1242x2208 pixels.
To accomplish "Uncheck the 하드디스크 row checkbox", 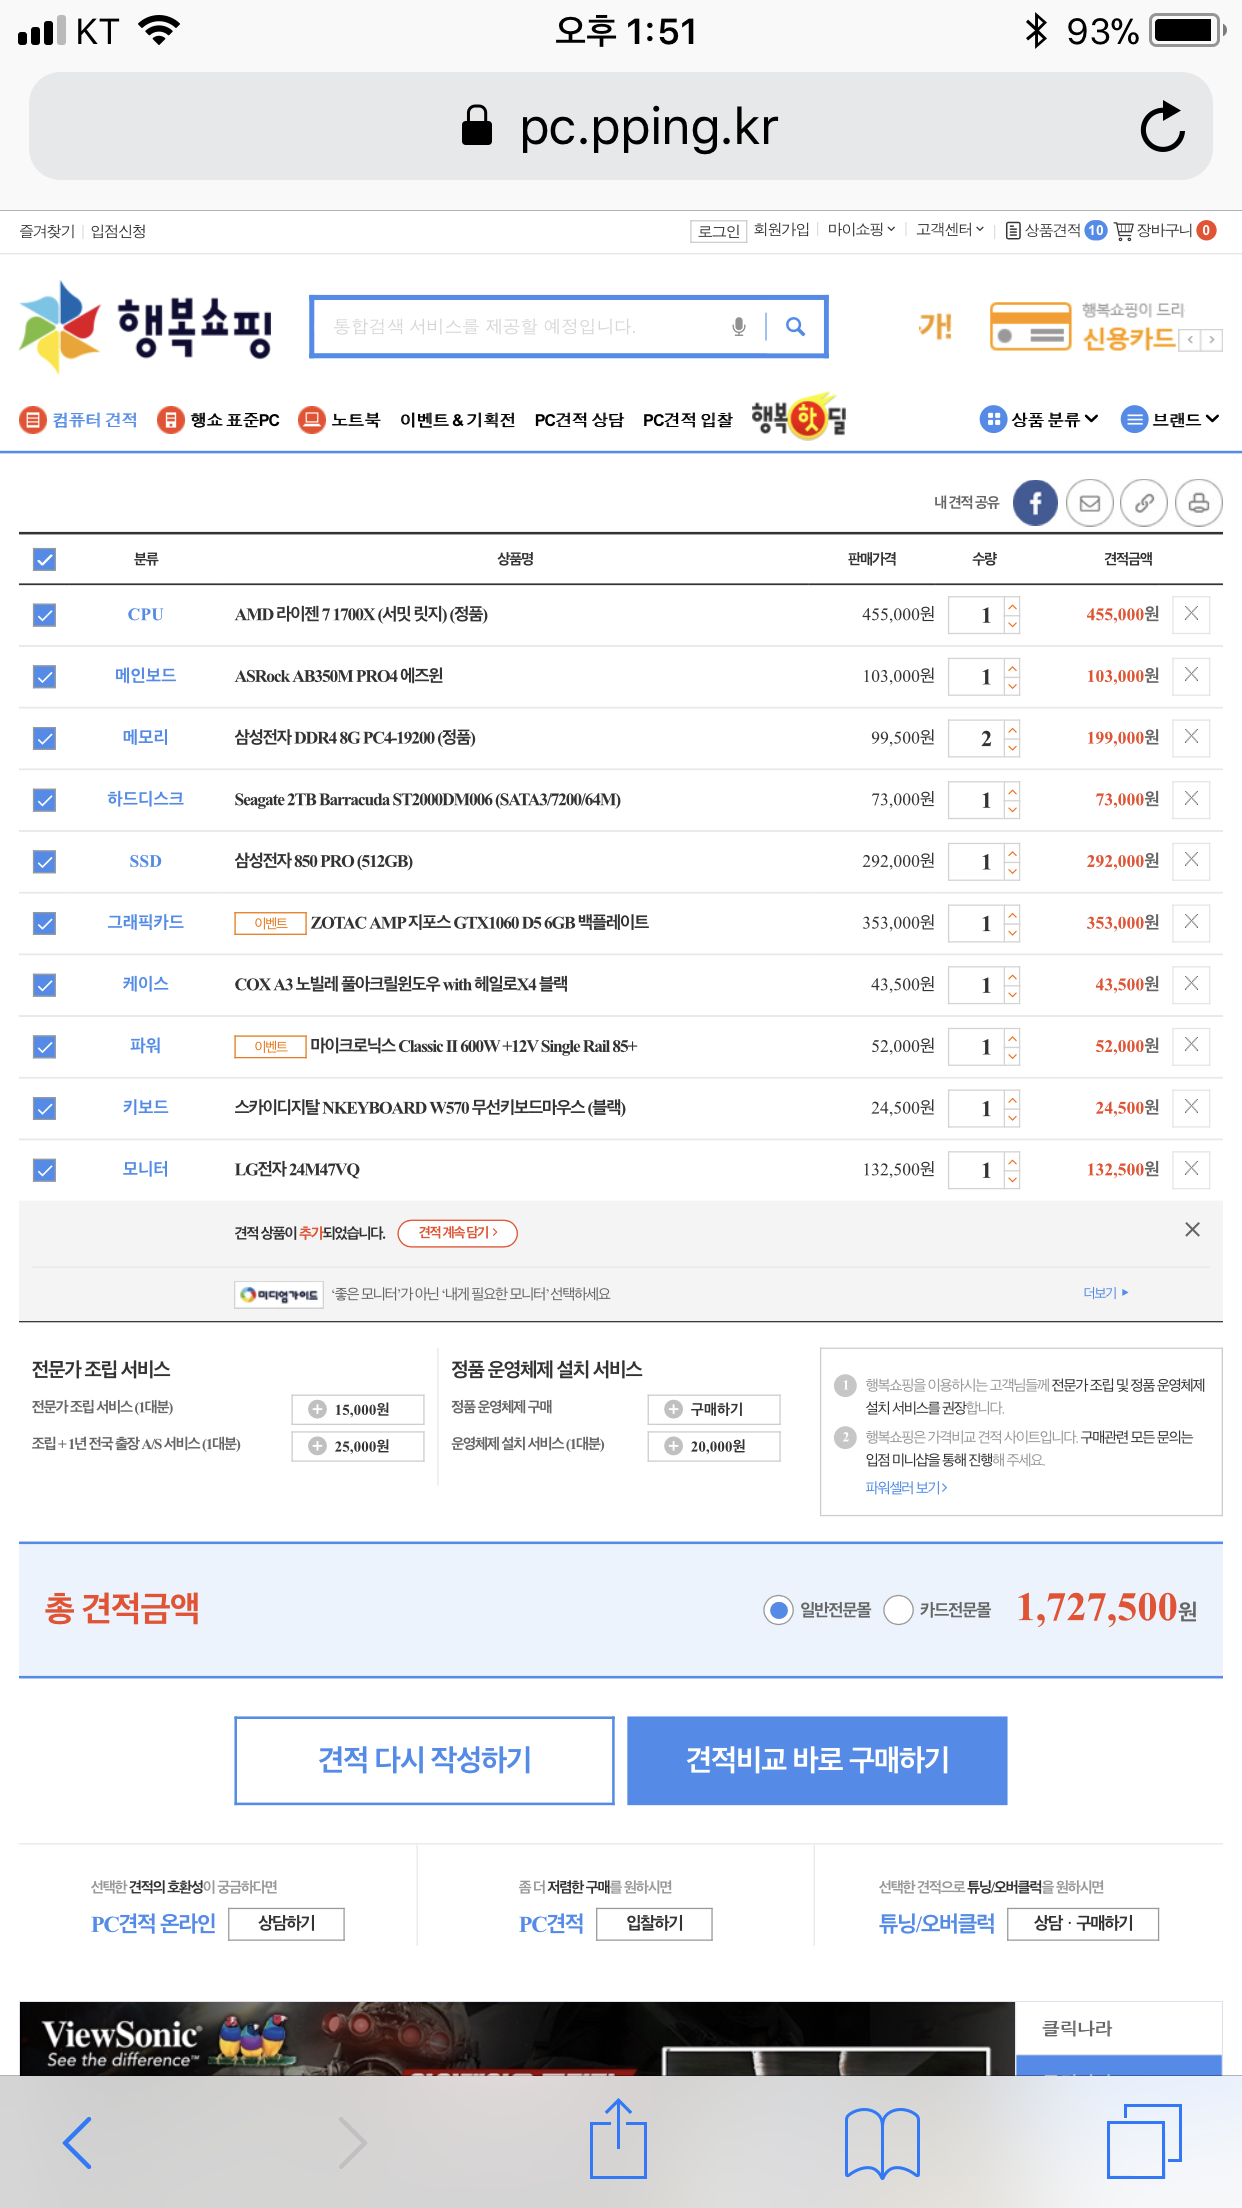I will coord(44,800).
